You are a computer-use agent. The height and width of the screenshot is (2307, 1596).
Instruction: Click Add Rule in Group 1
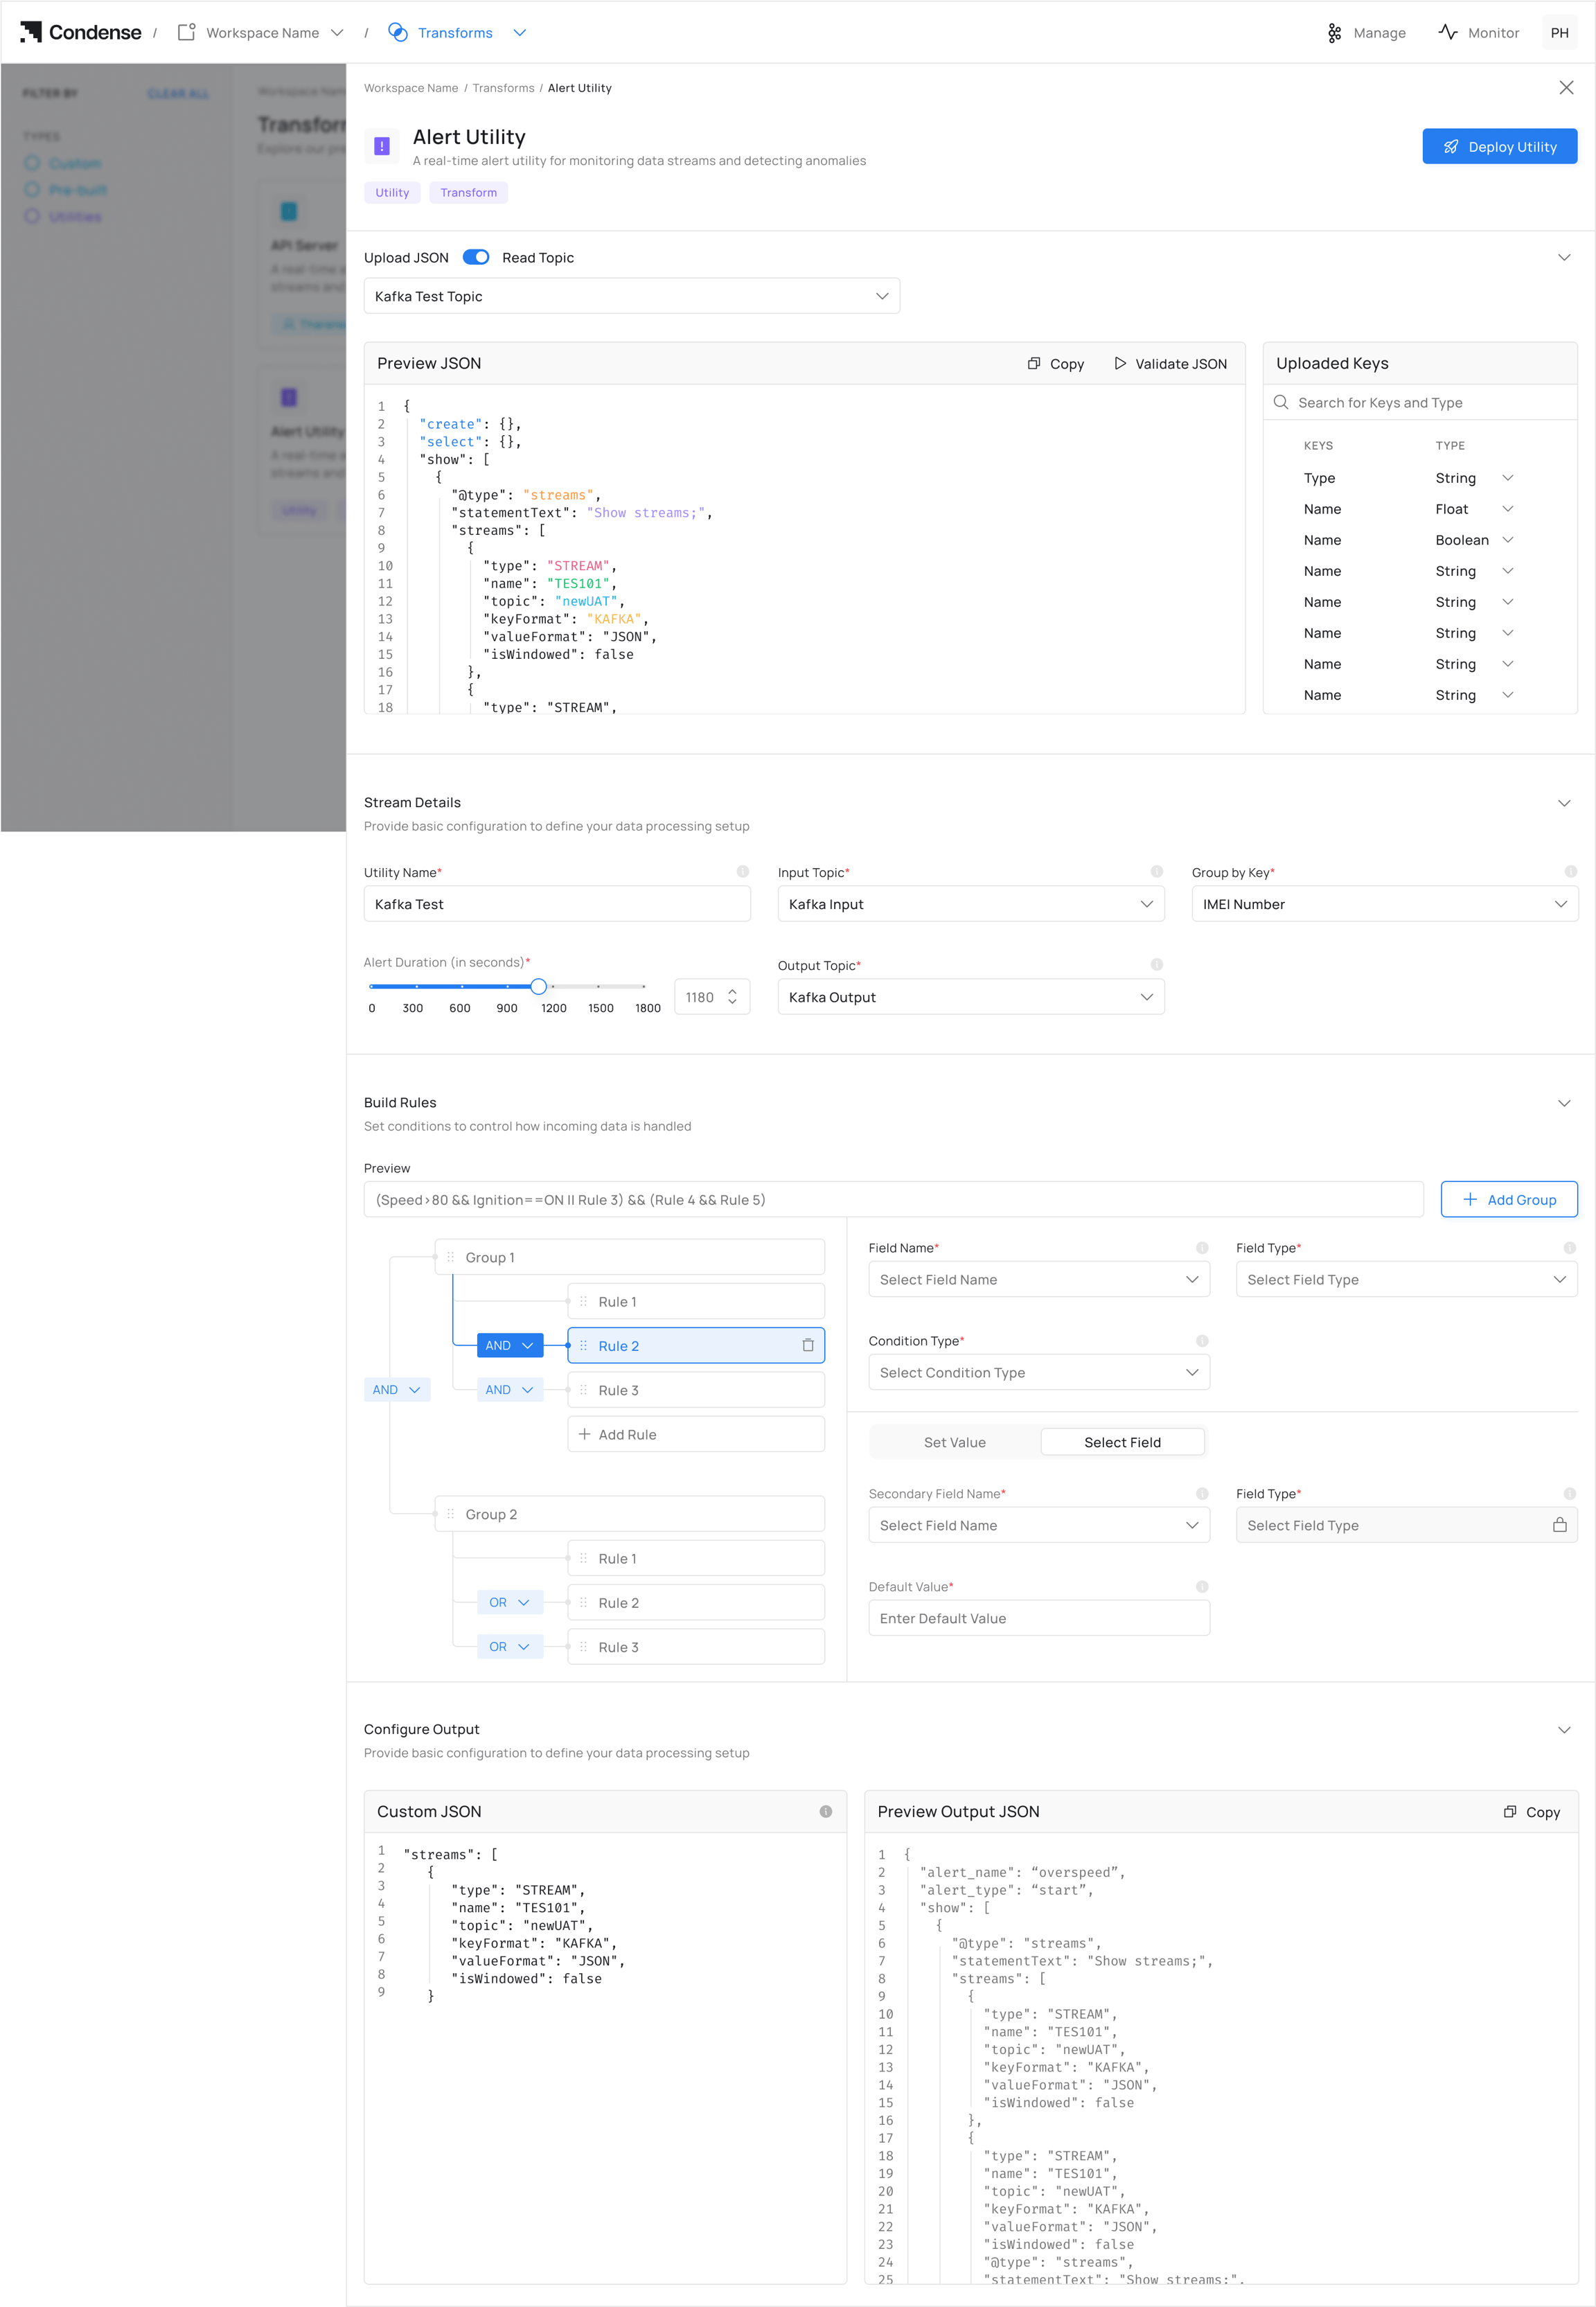696,1435
